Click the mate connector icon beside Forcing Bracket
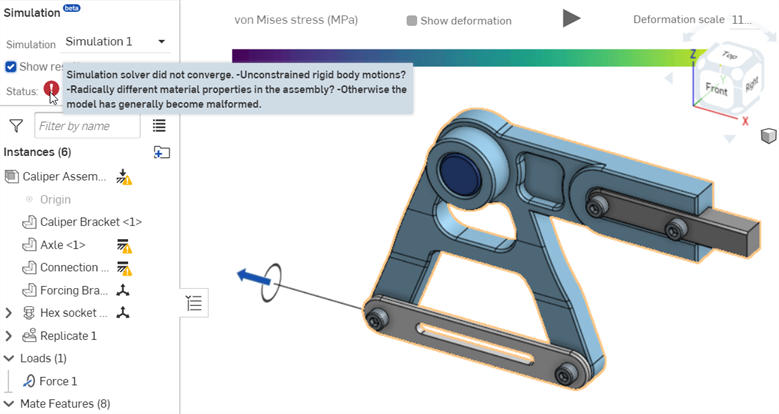This screenshot has width=779, height=414. click(x=123, y=291)
